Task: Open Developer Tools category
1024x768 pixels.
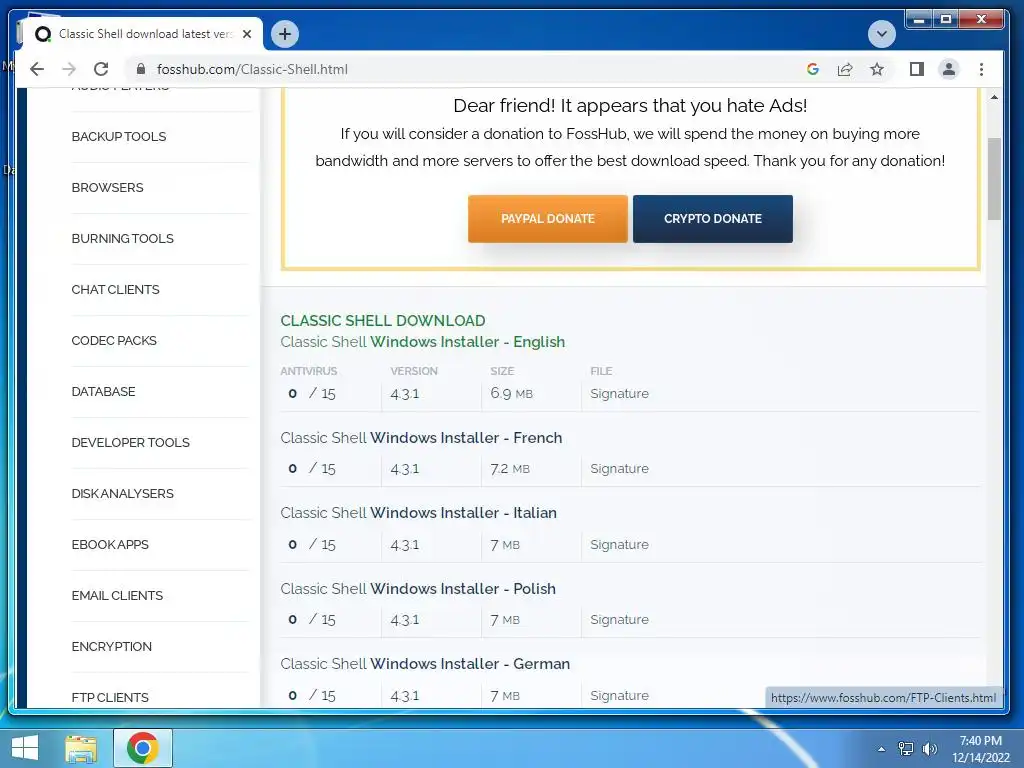Action: tap(131, 442)
